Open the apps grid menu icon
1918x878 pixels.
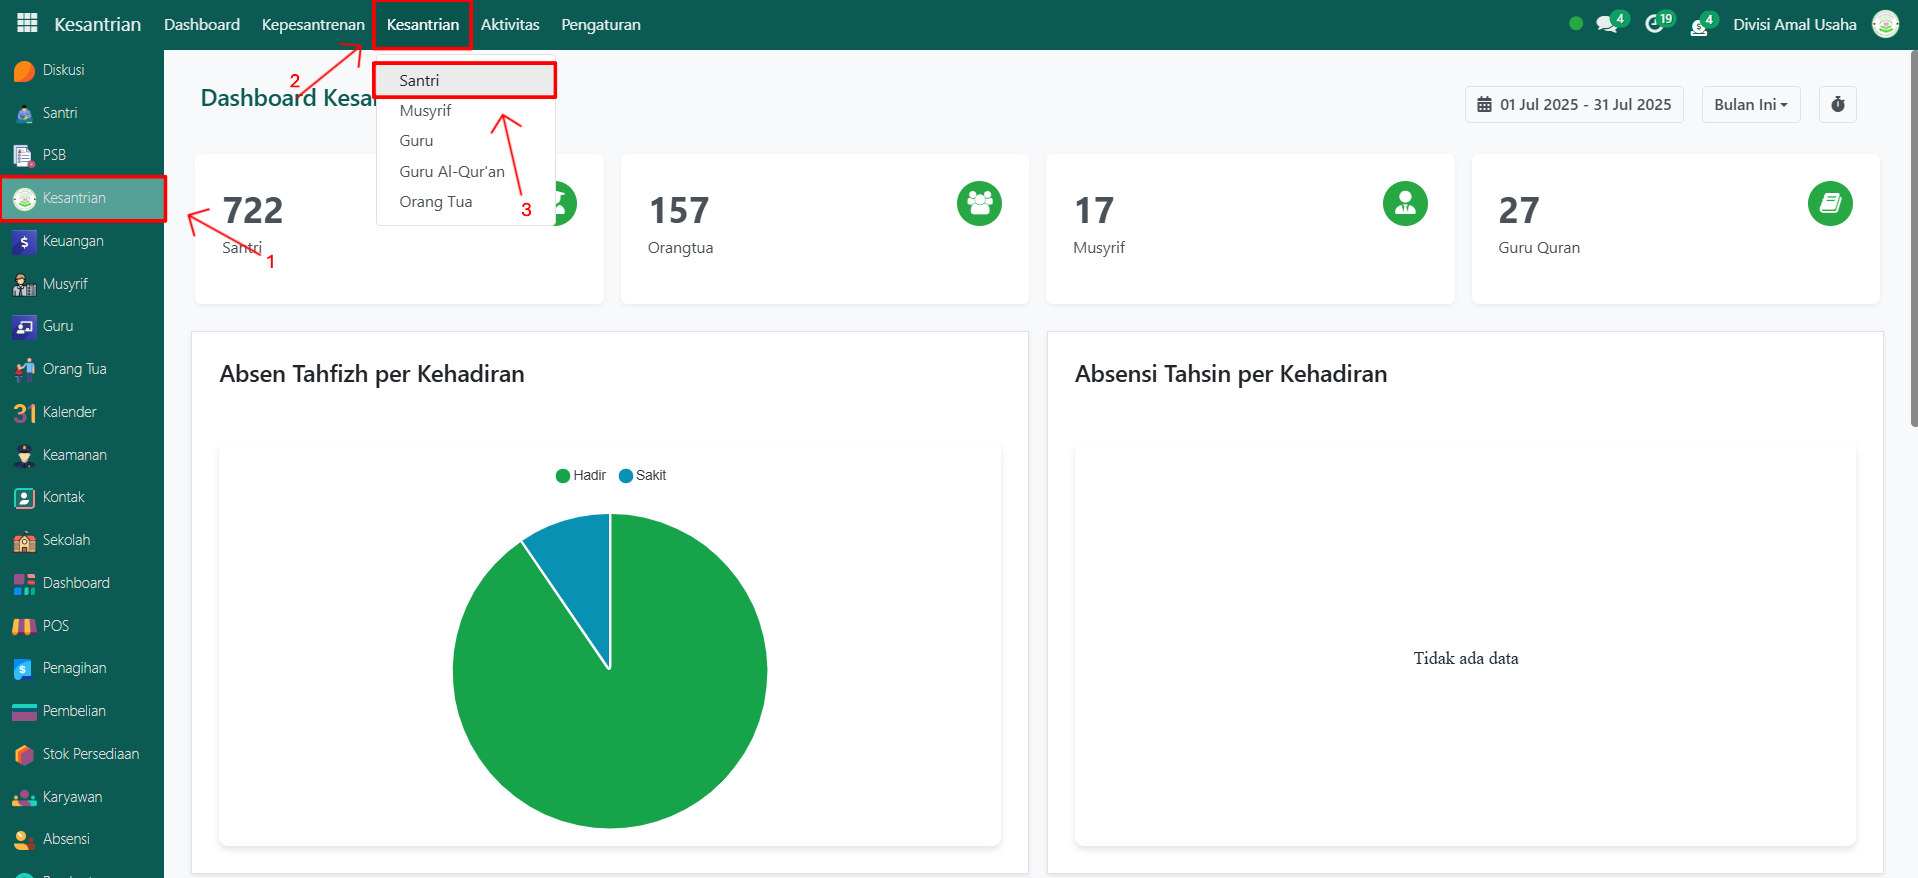click(27, 23)
